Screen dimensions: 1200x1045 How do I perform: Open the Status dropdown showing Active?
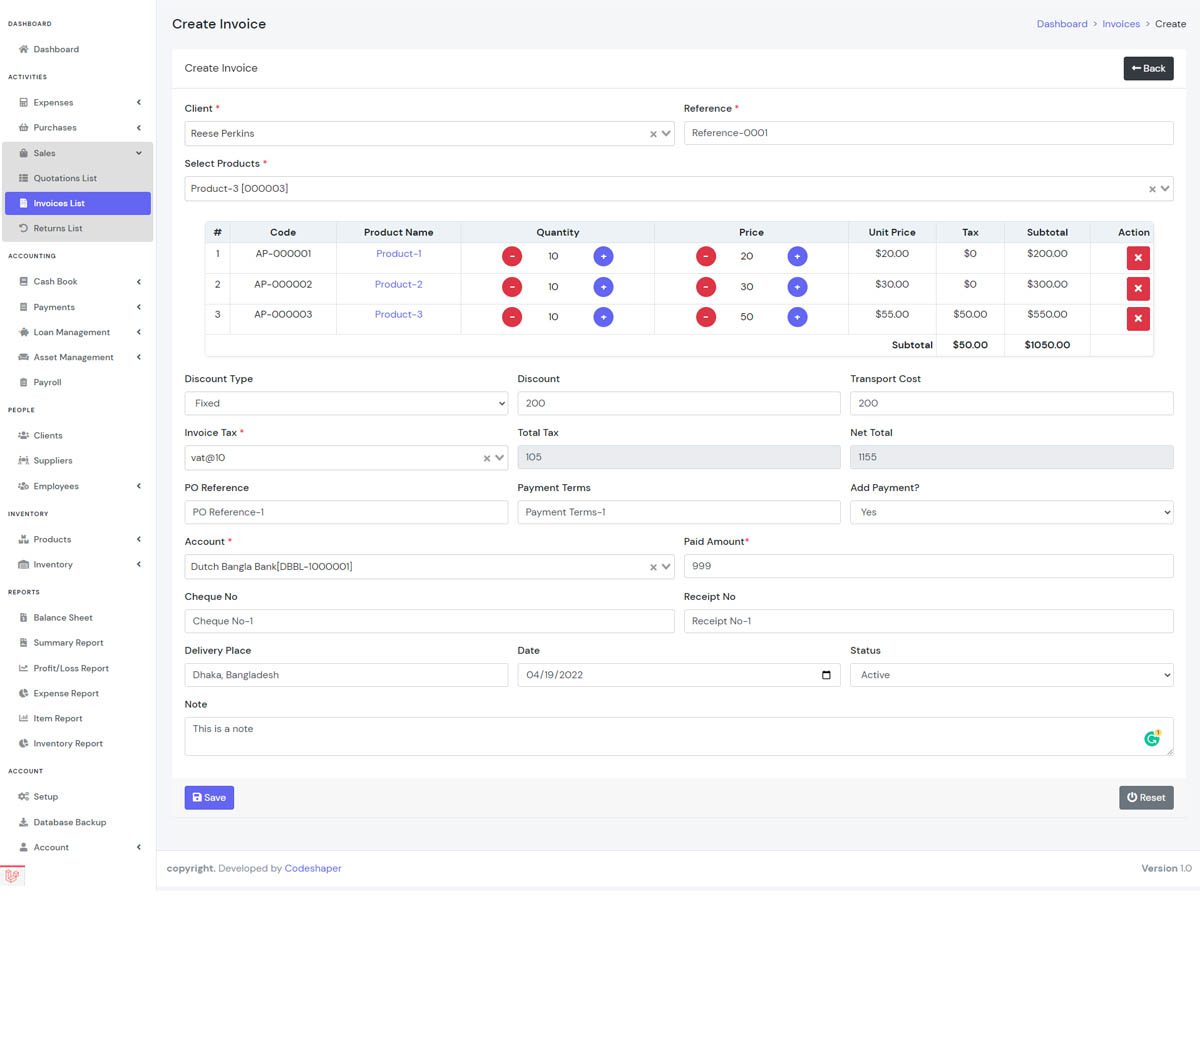click(x=1010, y=675)
